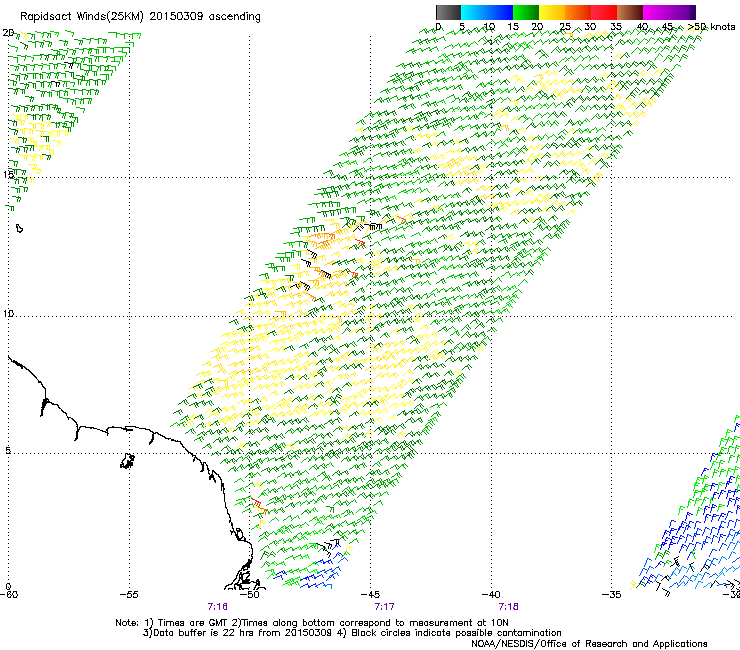Select the yellow 20-25 knots color segment
Screen dimensions: 740x650
pos(552,12)
